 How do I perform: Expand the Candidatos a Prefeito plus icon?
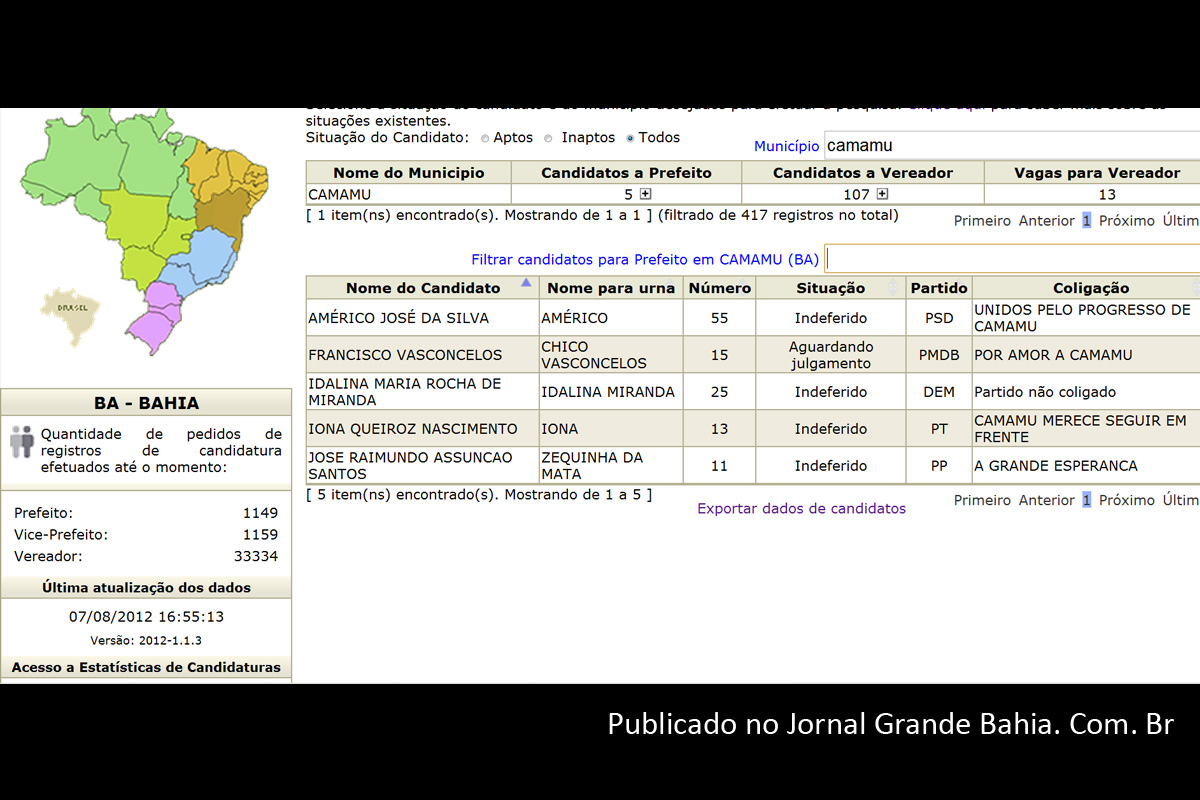coord(645,194)
